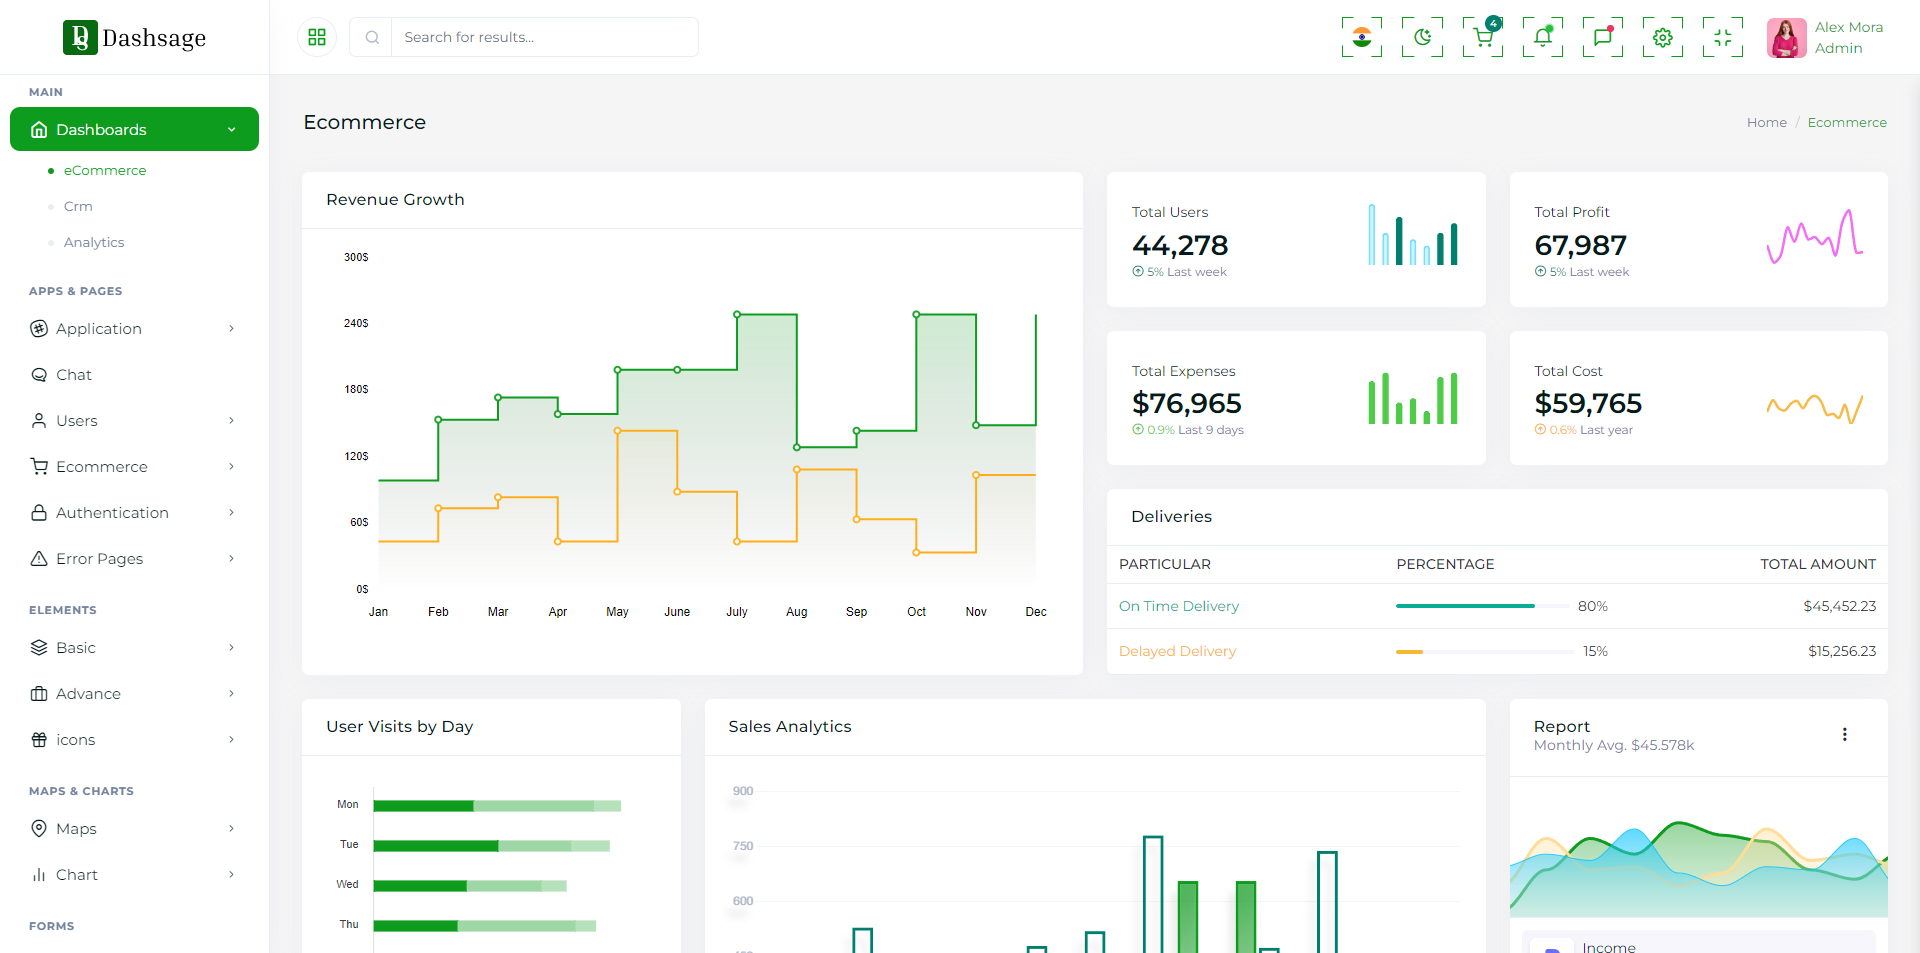Click the $76,965 expenses value
The height and width of the screenshot is (953, 1920).
pos(1187,403)
